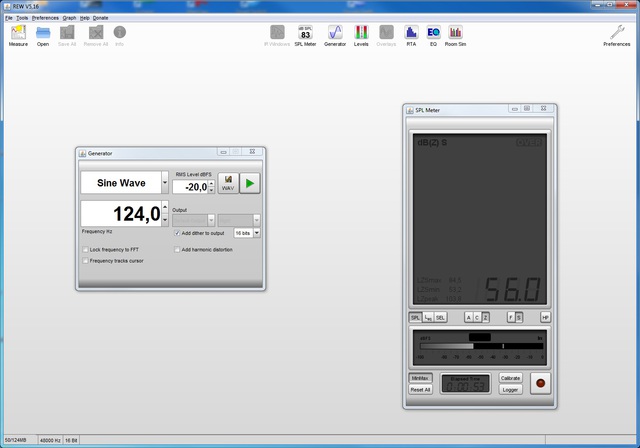Open the Room Sim tool
The width and height of the screenshot is (640, 448).
click(x=456, y=36)
